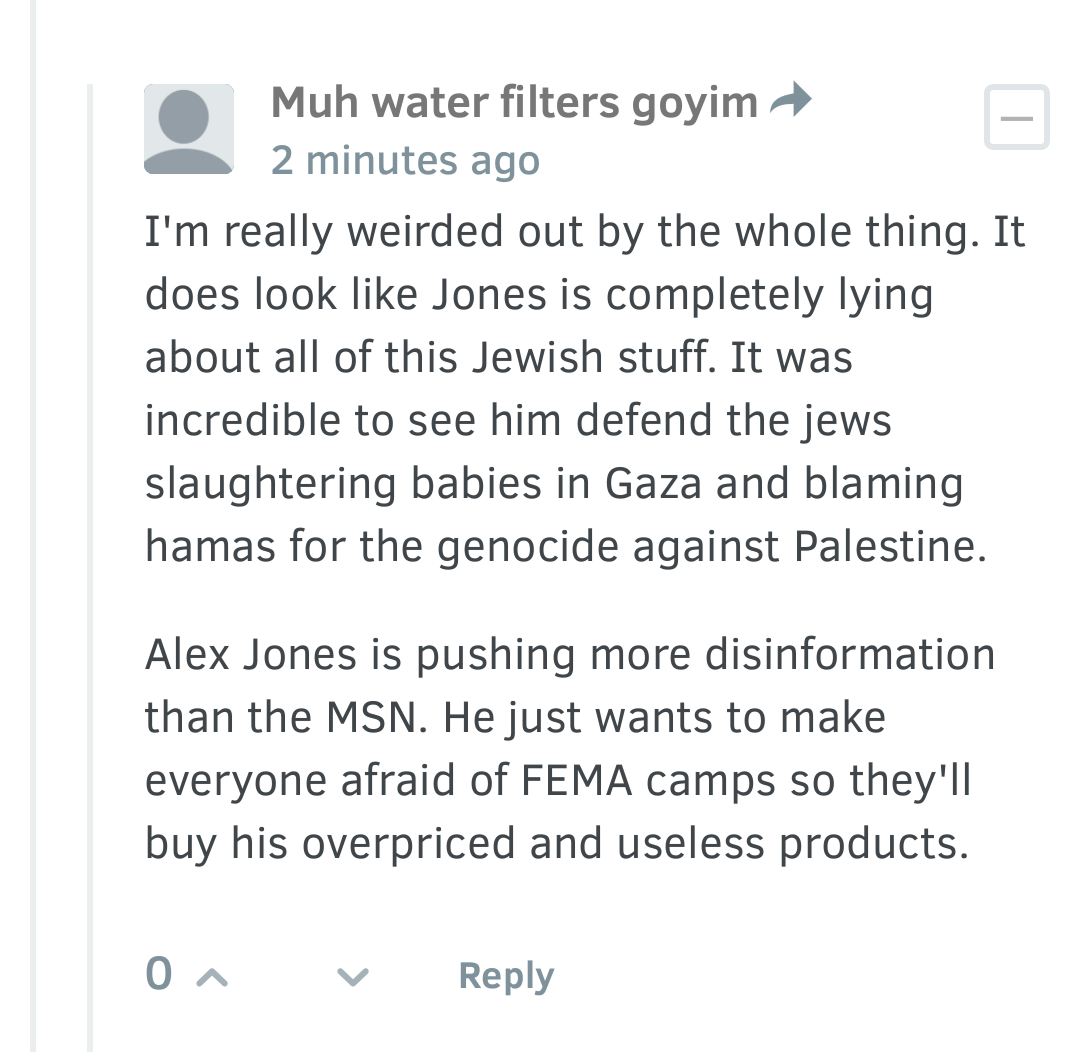Collapse the thread via the inner vertical line
This screenshot has width=1080, height=1052.
click(90, 568)
